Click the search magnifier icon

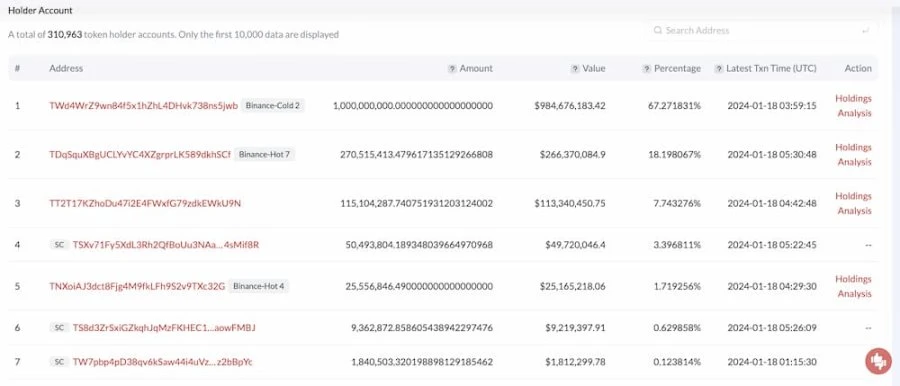tap(658, 30)
